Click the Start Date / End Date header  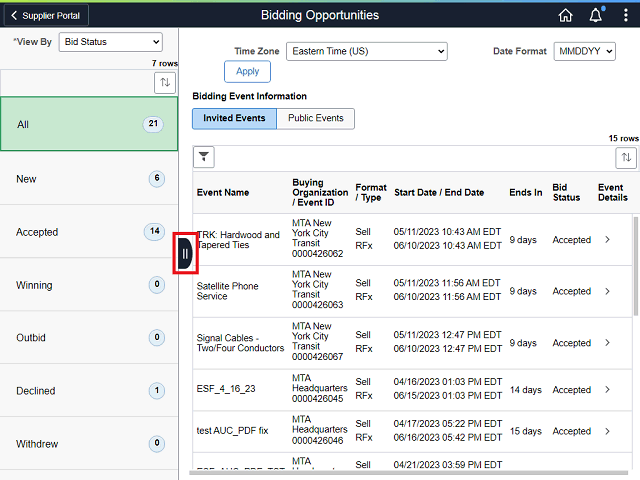439,193
